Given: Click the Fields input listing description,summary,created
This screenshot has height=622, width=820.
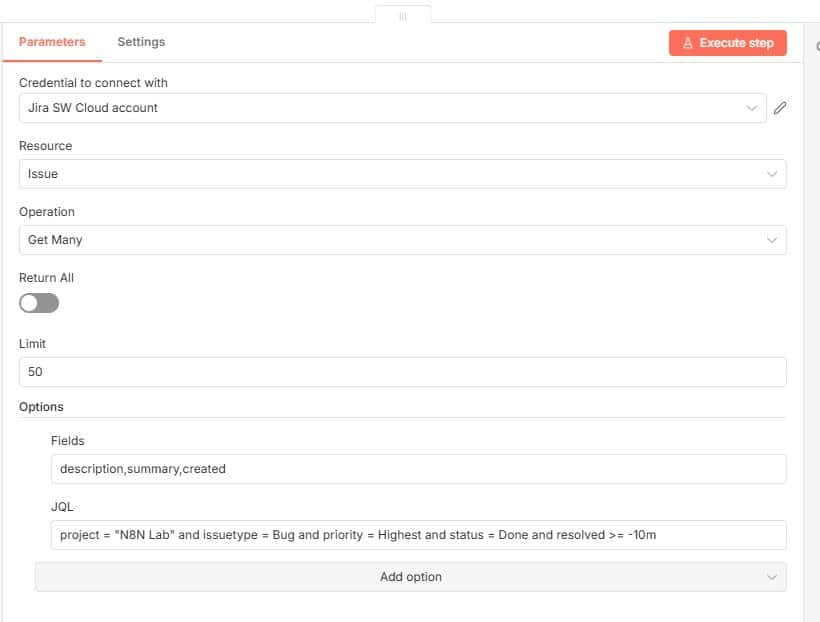Looking at the screenshot, I should (300, 468).
